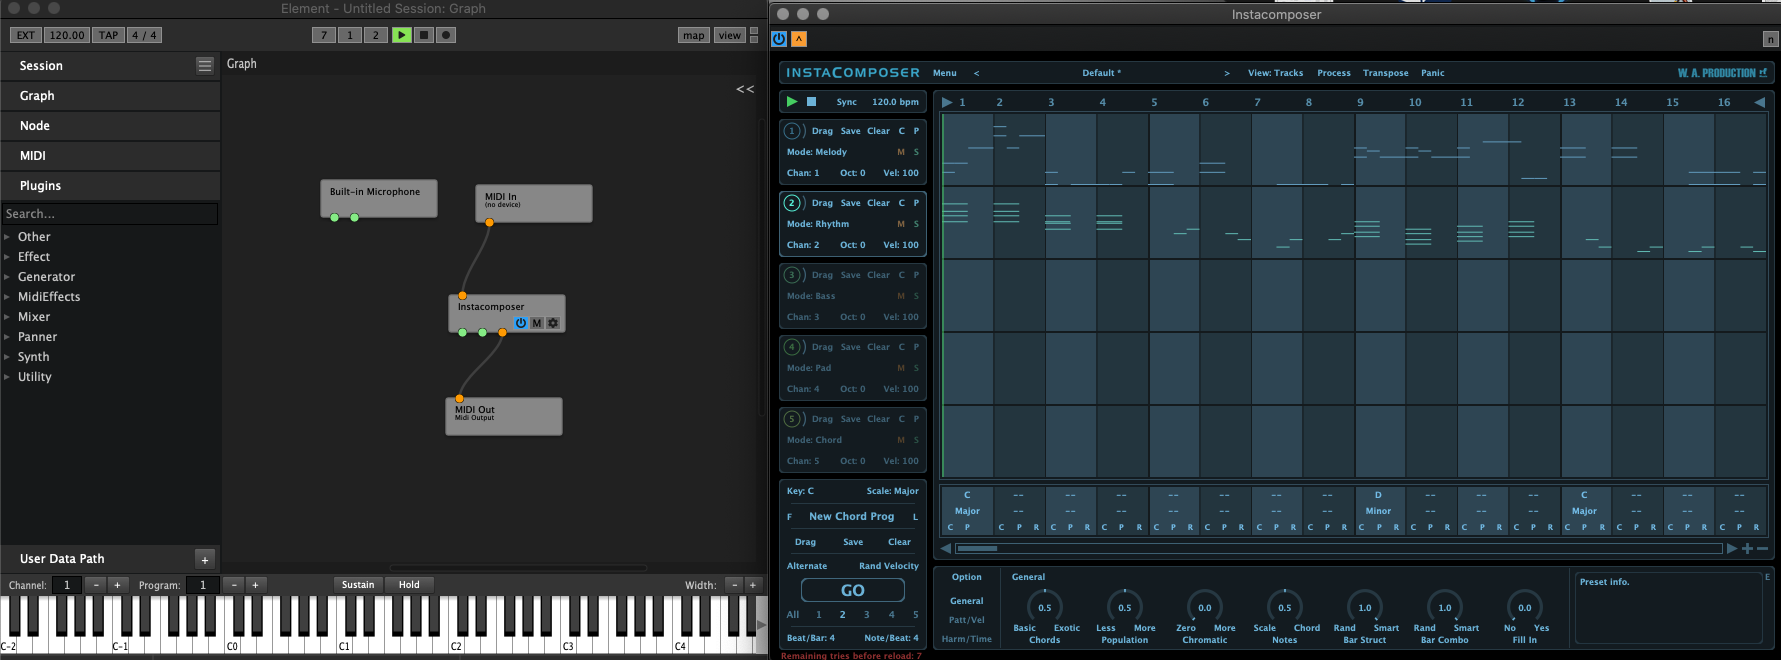
Task: Expand the MidiEffects plugin category
Action: 7,297
